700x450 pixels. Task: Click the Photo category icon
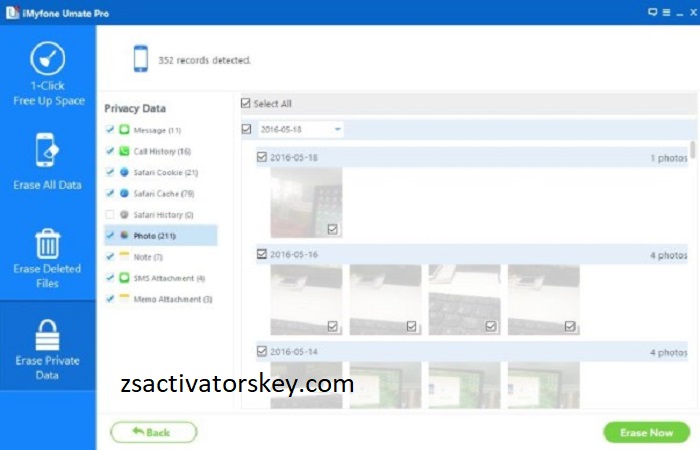point(124,235)
